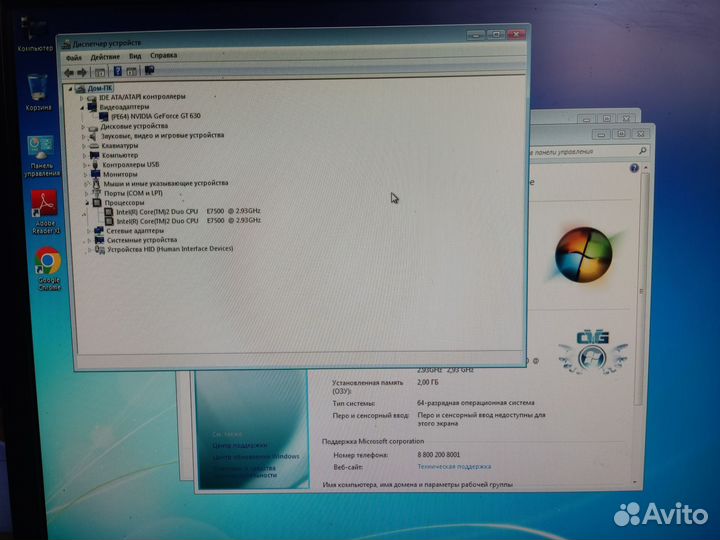Click the Forward arrow in Device Manager toolbar
The width and height of the screenshot is (720, 540).
[82, 72]
